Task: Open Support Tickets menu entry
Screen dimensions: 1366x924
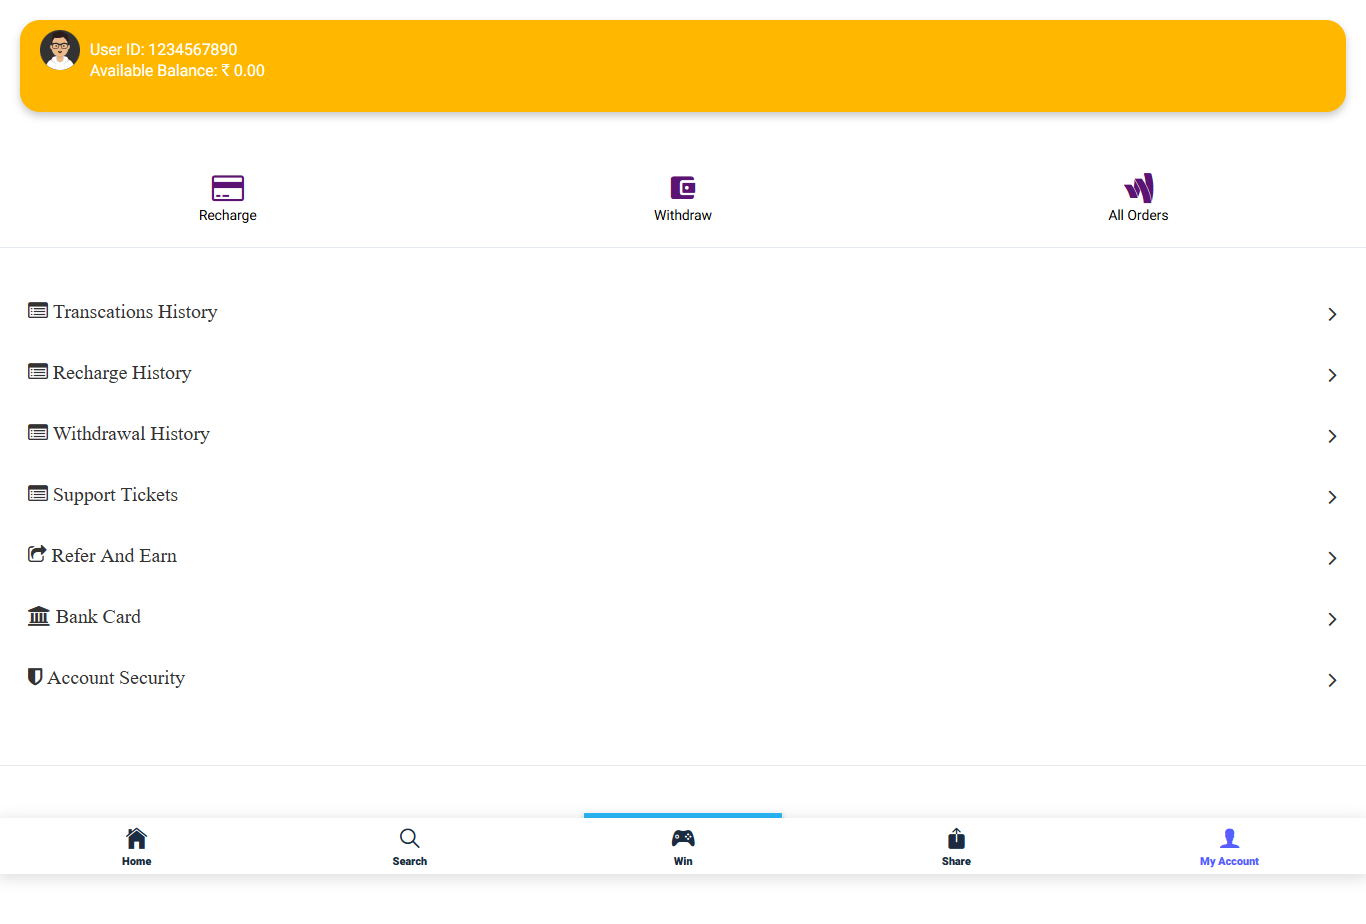Action: tap(115, 495)
